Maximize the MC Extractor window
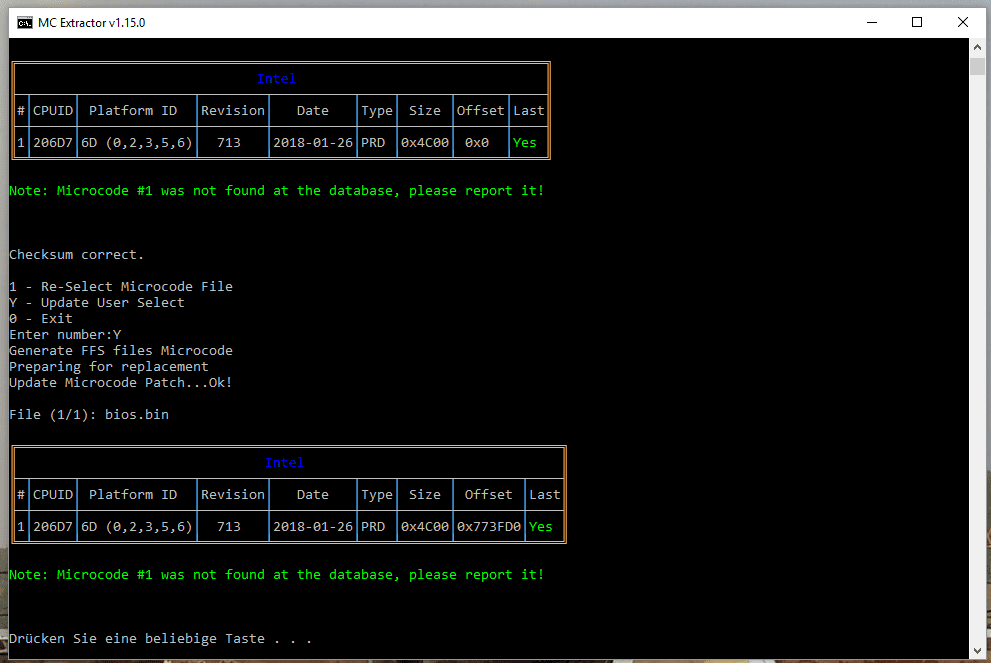 [917, 22]
